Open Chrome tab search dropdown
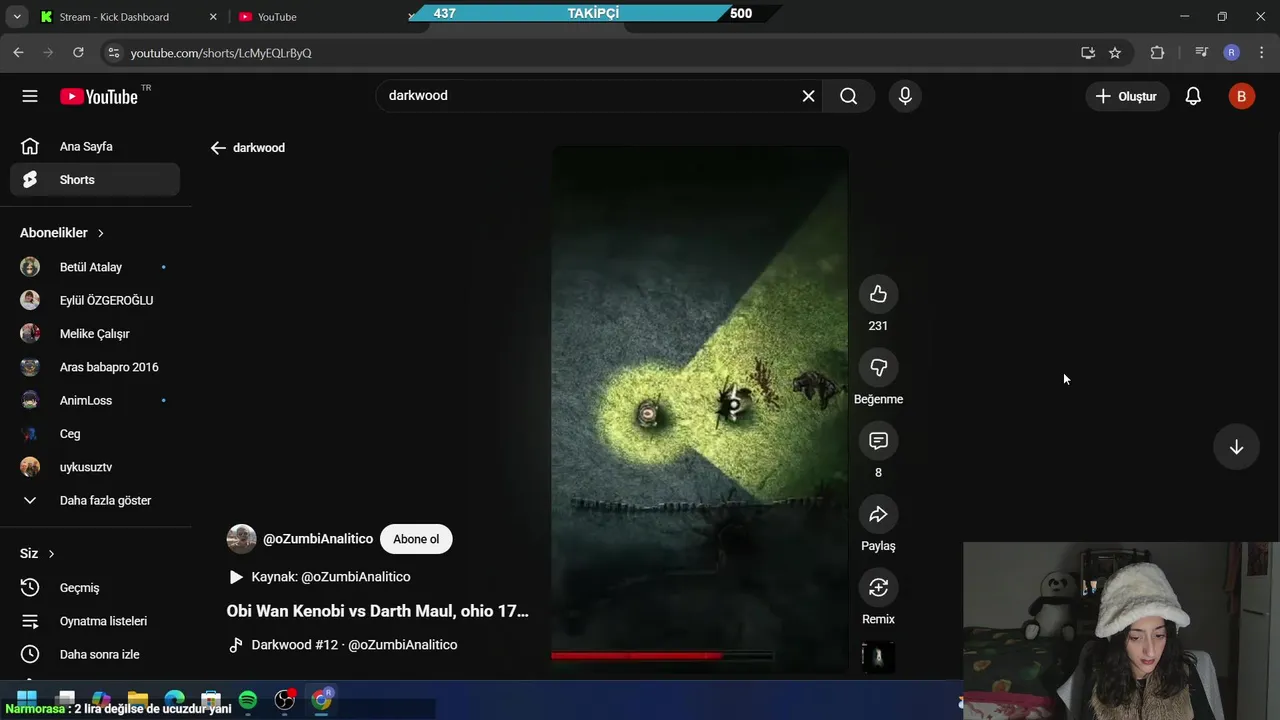This screenshot has width=1280, height=720. [16, 17]
